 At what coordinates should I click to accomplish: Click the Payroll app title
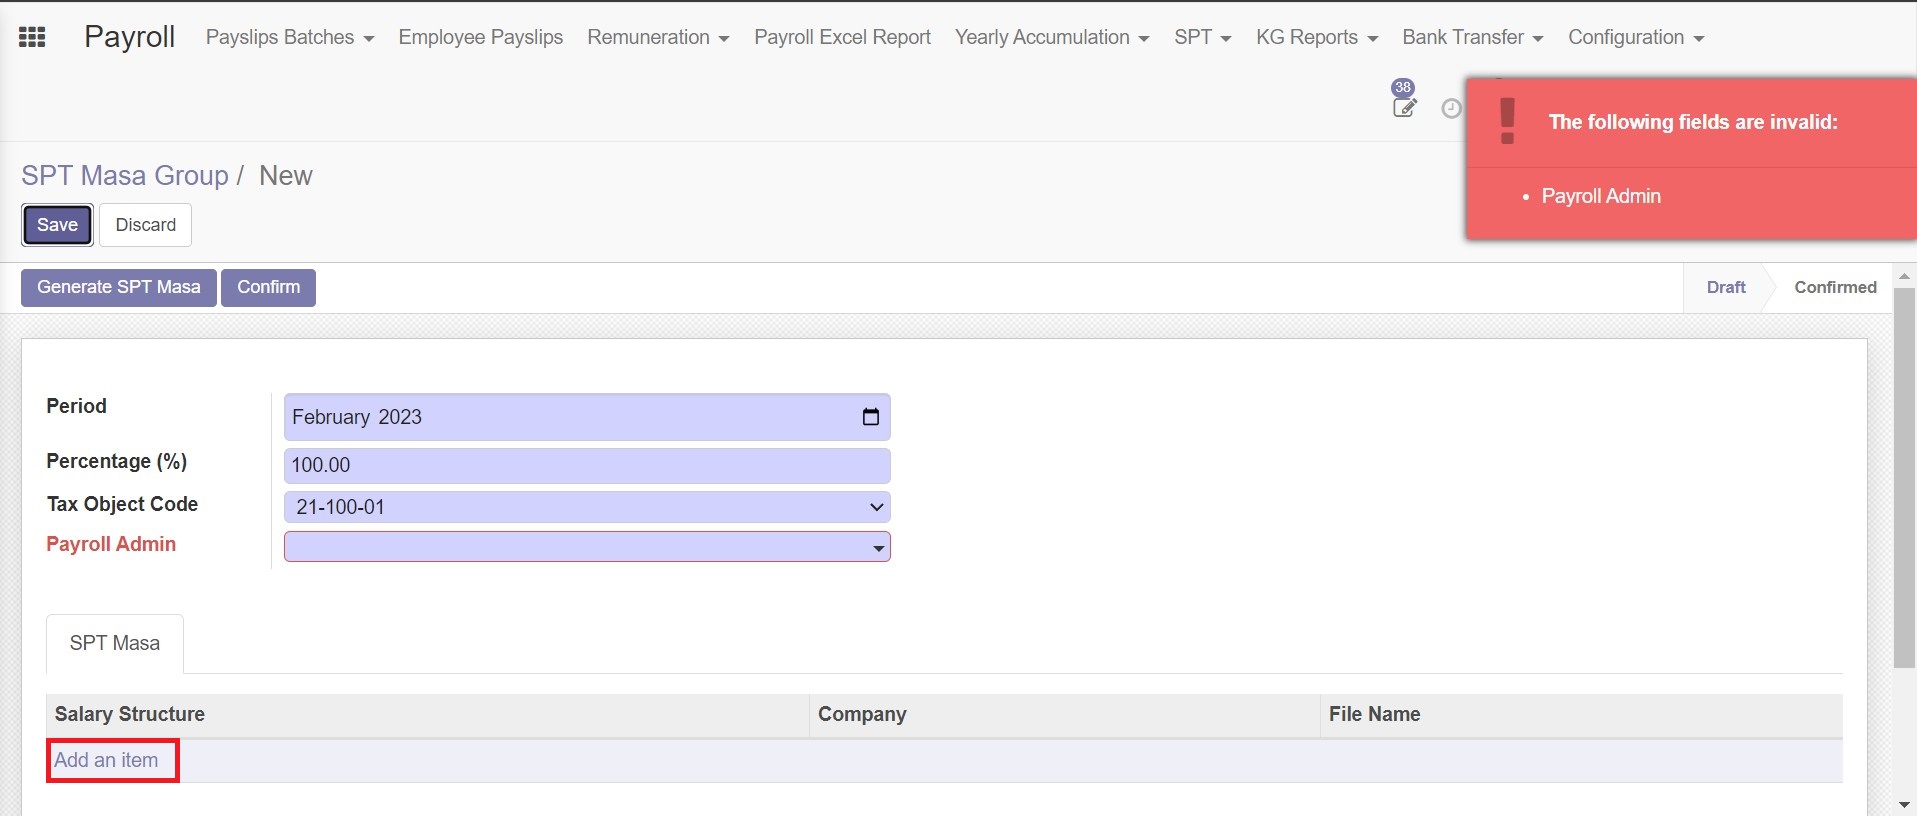[129, 37]
